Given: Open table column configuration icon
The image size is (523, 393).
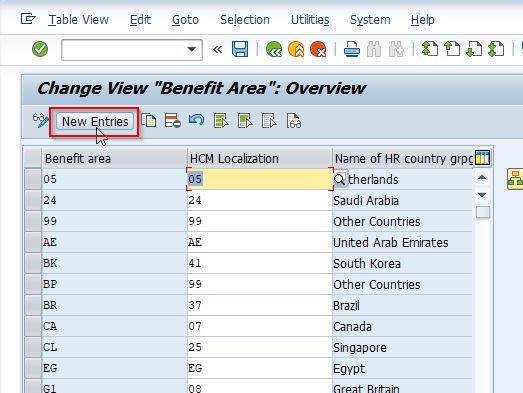Looking at the screenshot, I should point(482,157).
